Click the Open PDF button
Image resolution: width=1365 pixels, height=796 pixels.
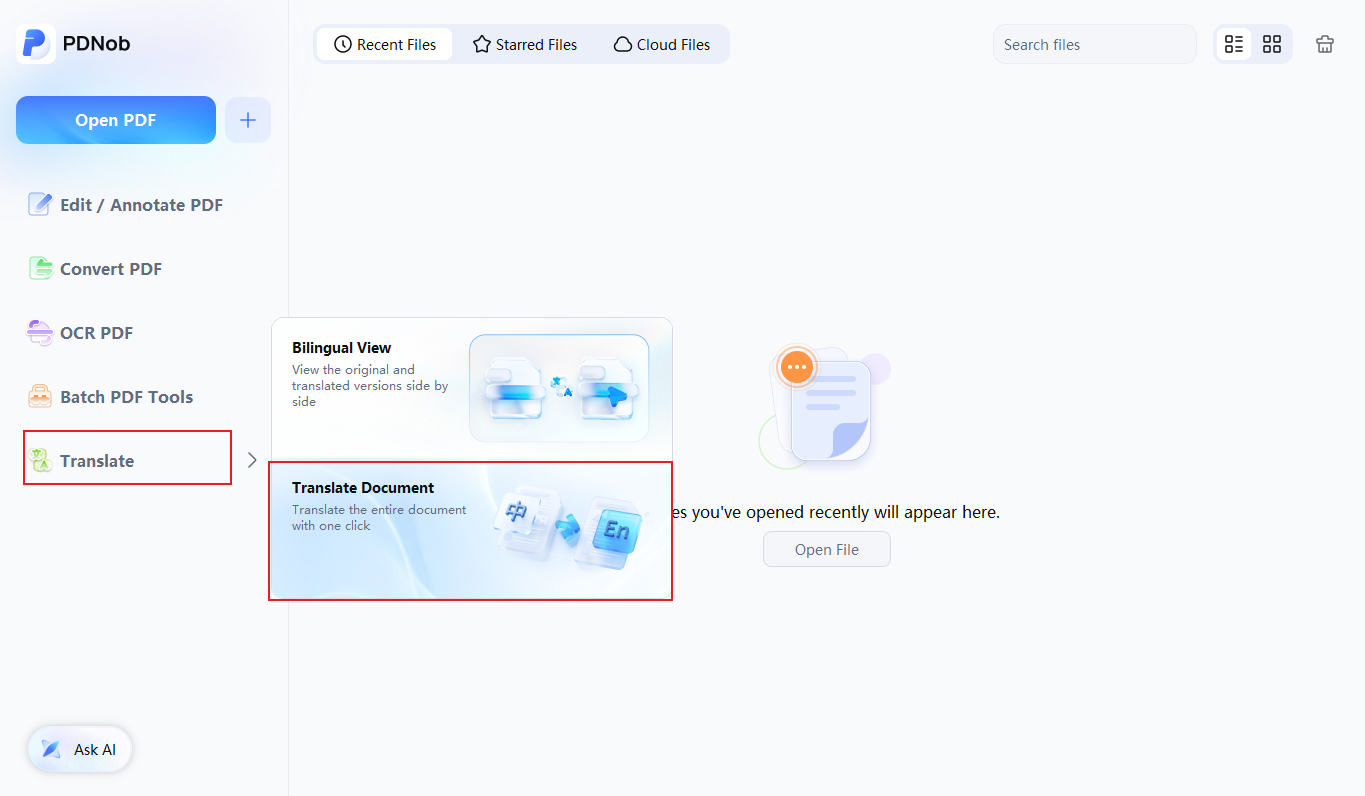(x=116, y=120)
